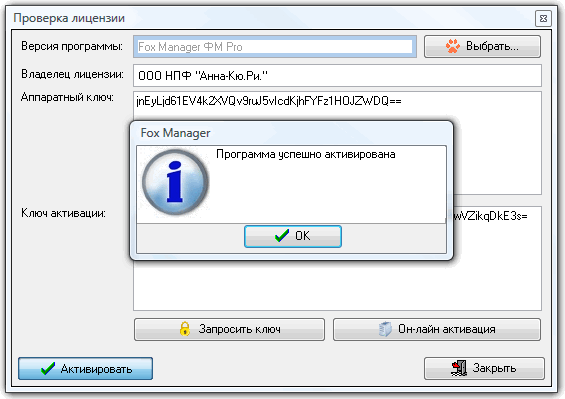Click the exit door icon on Закрыть
Screen dimensions: 565x399
click(459, 368)
